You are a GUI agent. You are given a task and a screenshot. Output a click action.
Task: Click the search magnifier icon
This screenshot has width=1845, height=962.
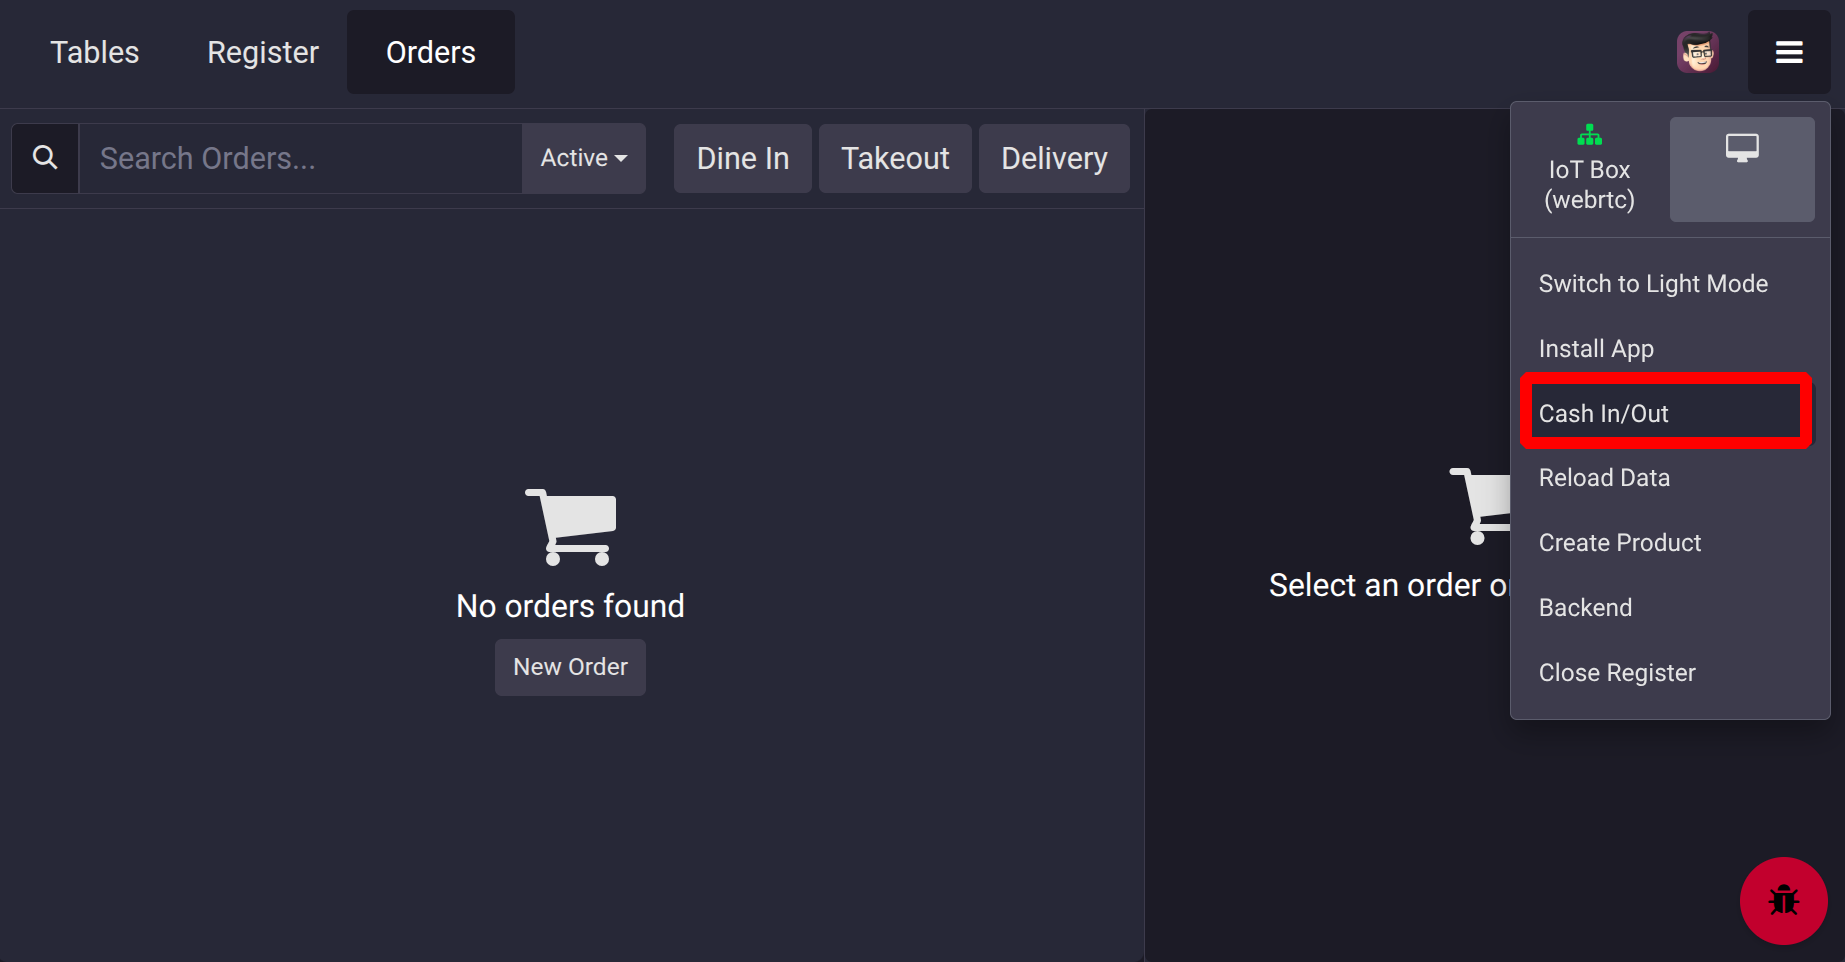coord(45,158)
